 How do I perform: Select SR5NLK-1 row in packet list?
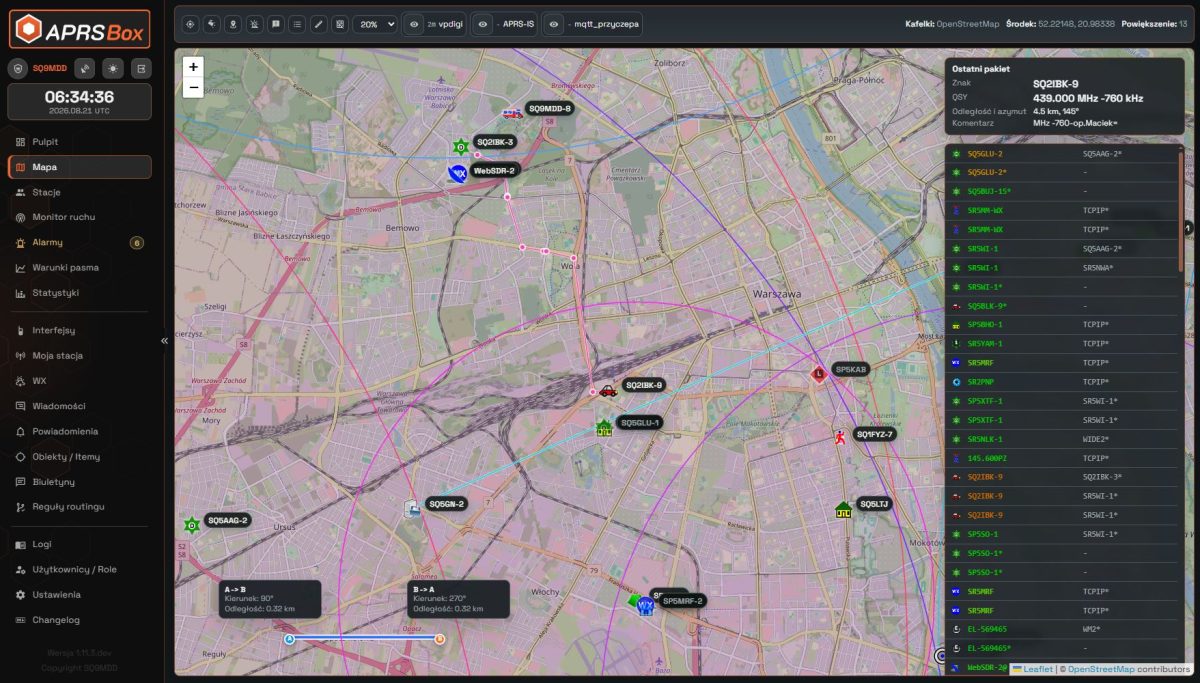[x=1063, y=439]
